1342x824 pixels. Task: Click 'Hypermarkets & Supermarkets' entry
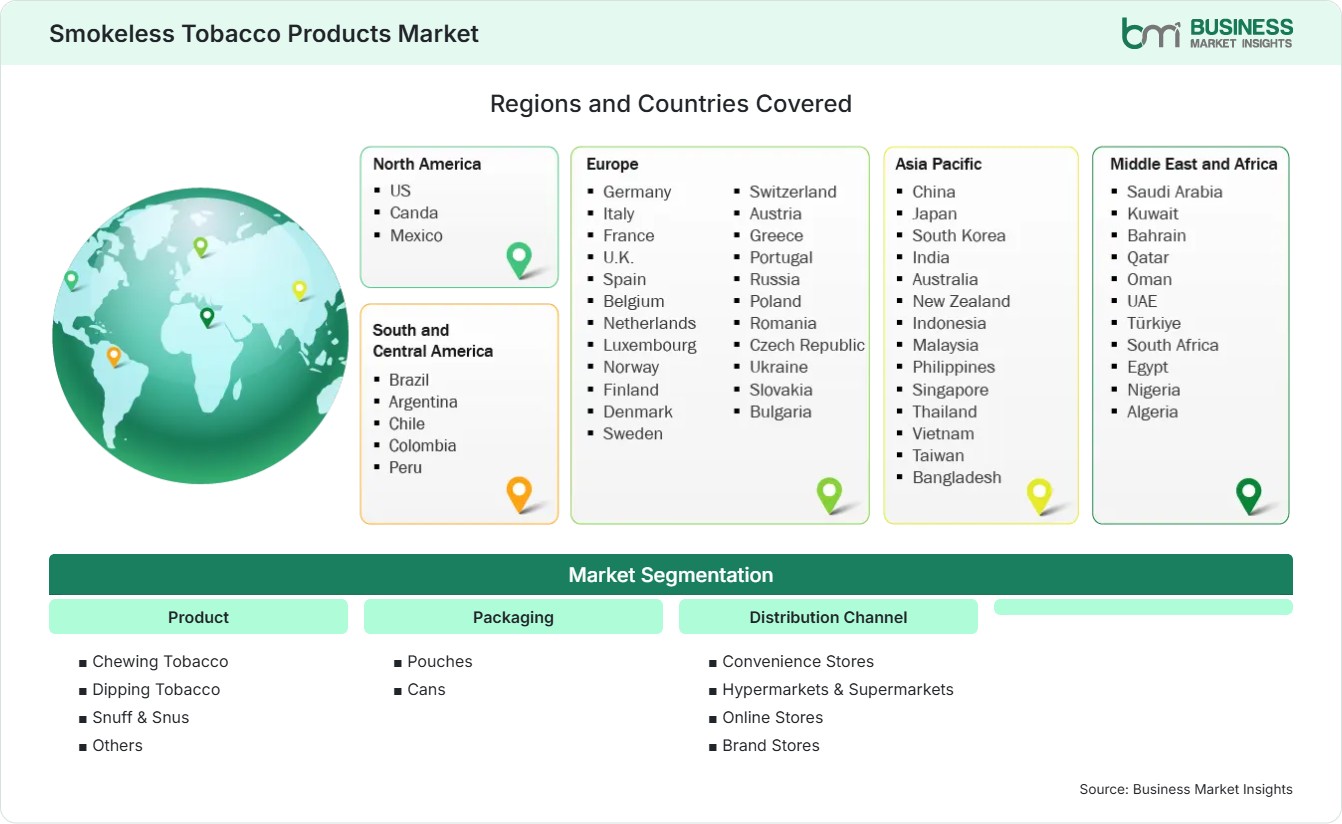838,689
